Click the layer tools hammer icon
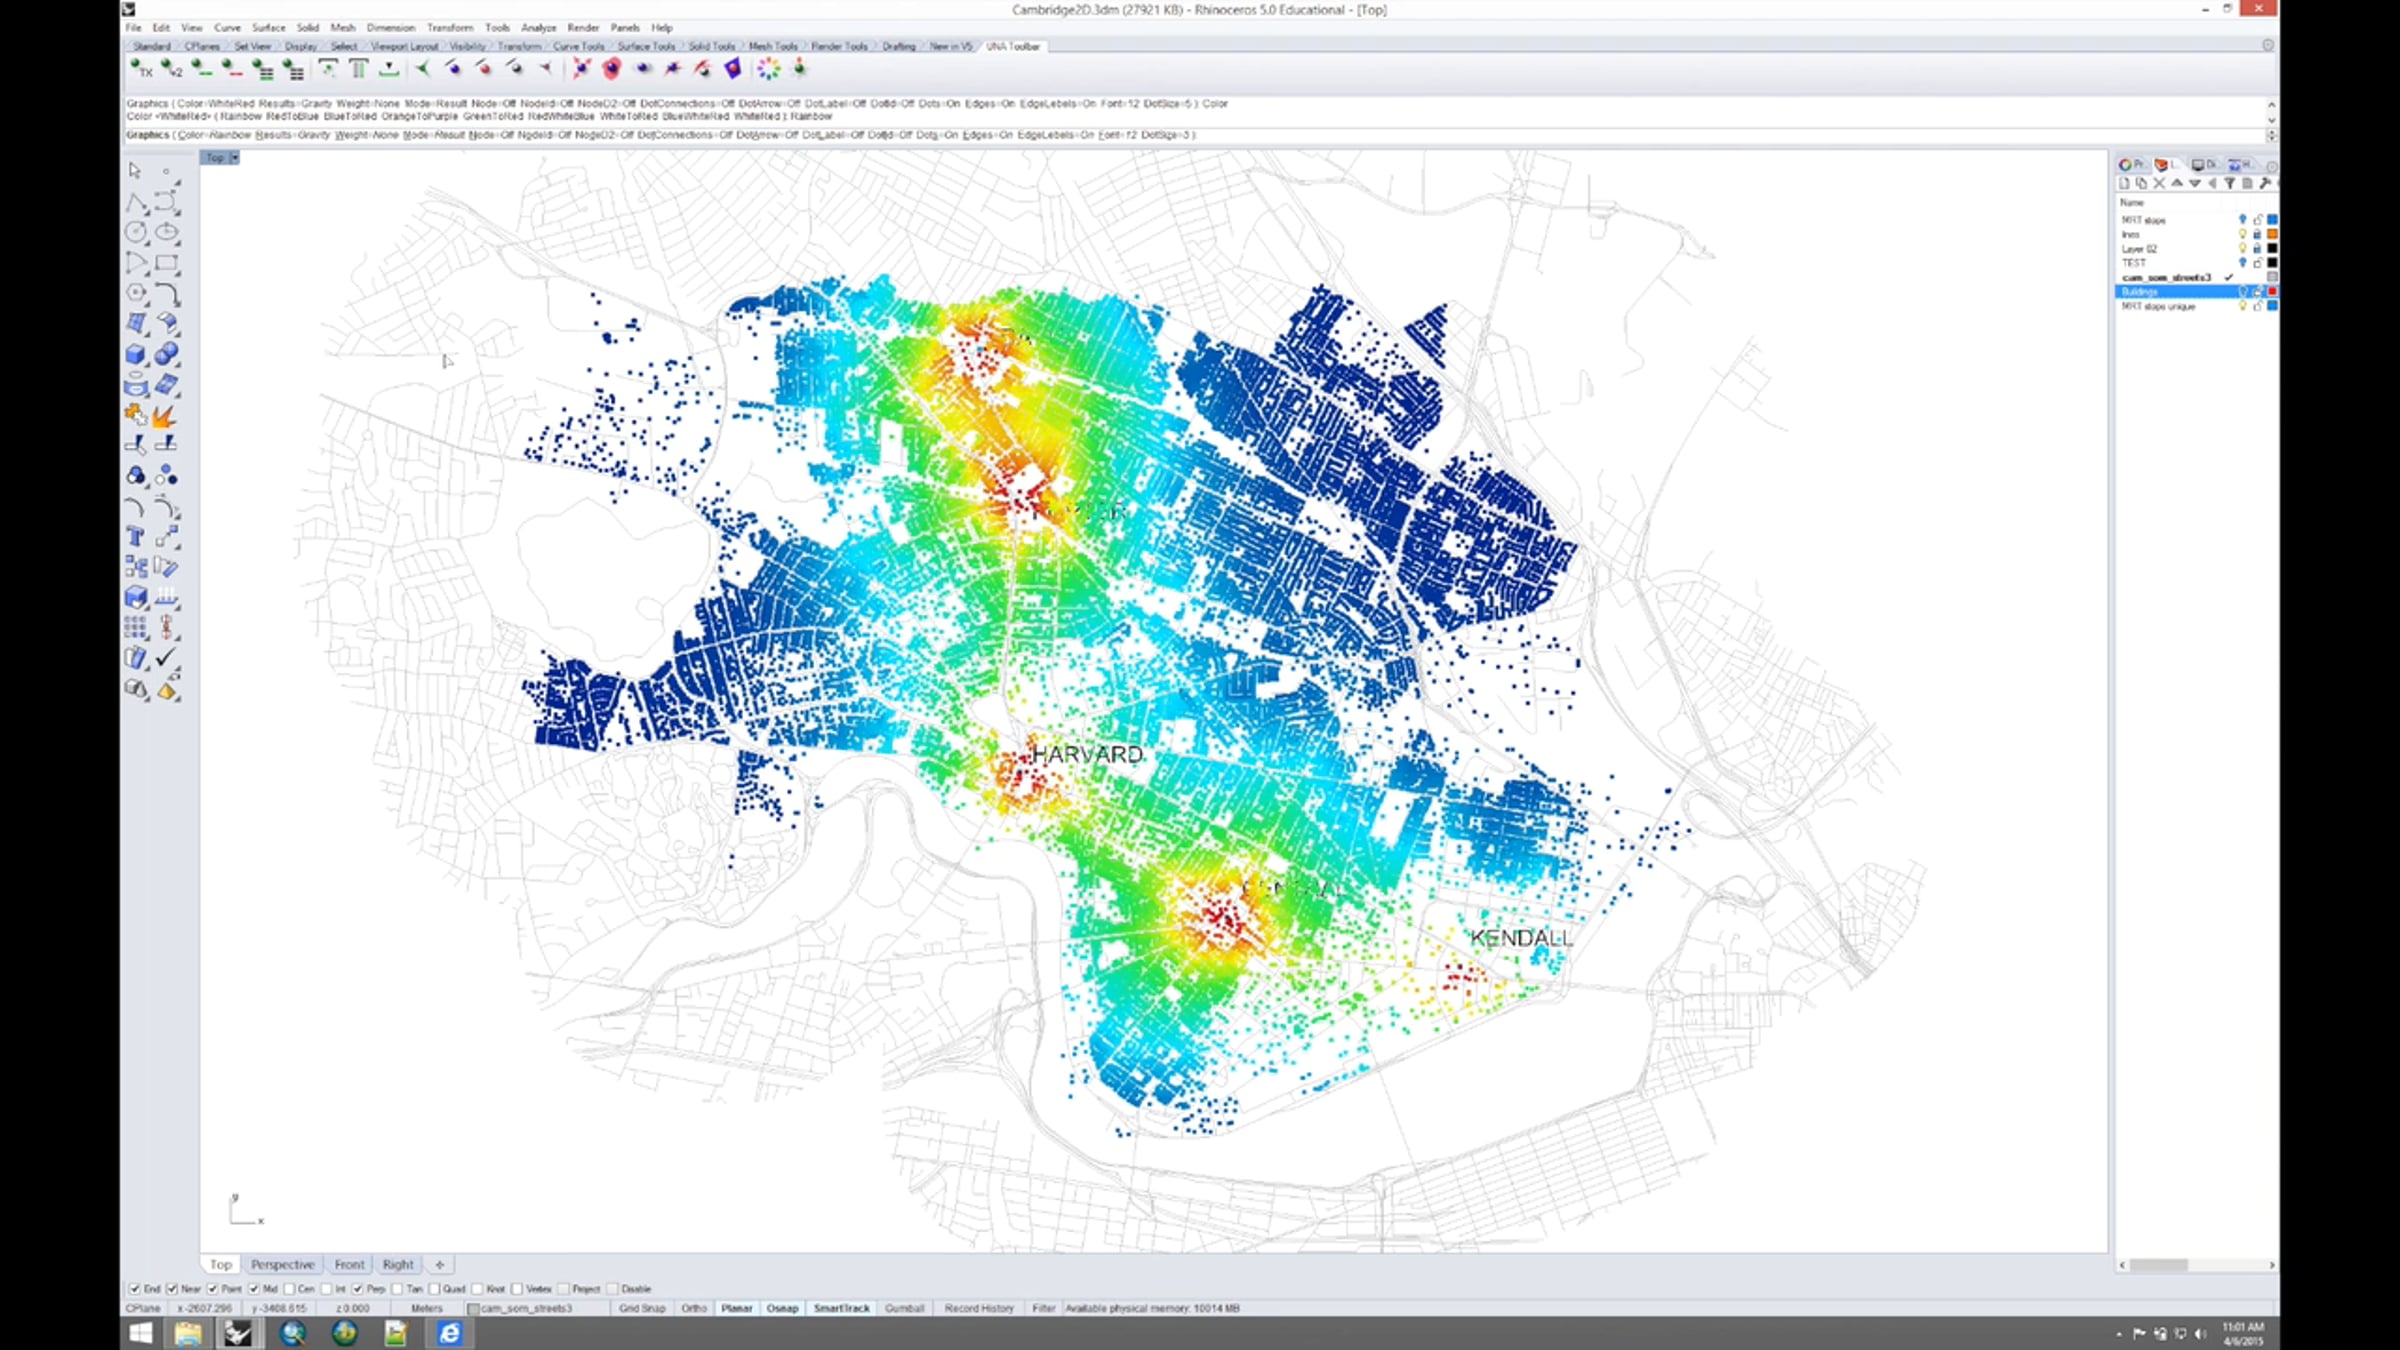 [2266, 184]
